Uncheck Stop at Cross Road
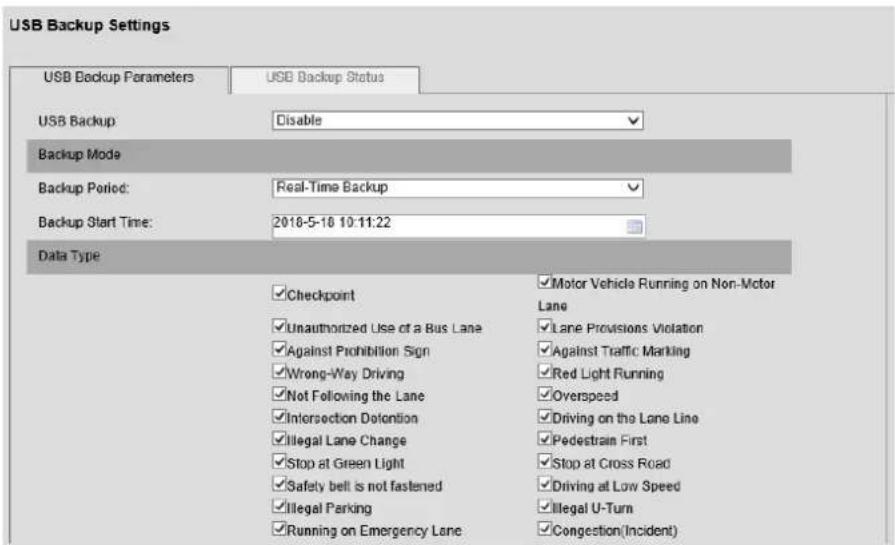 545,461
